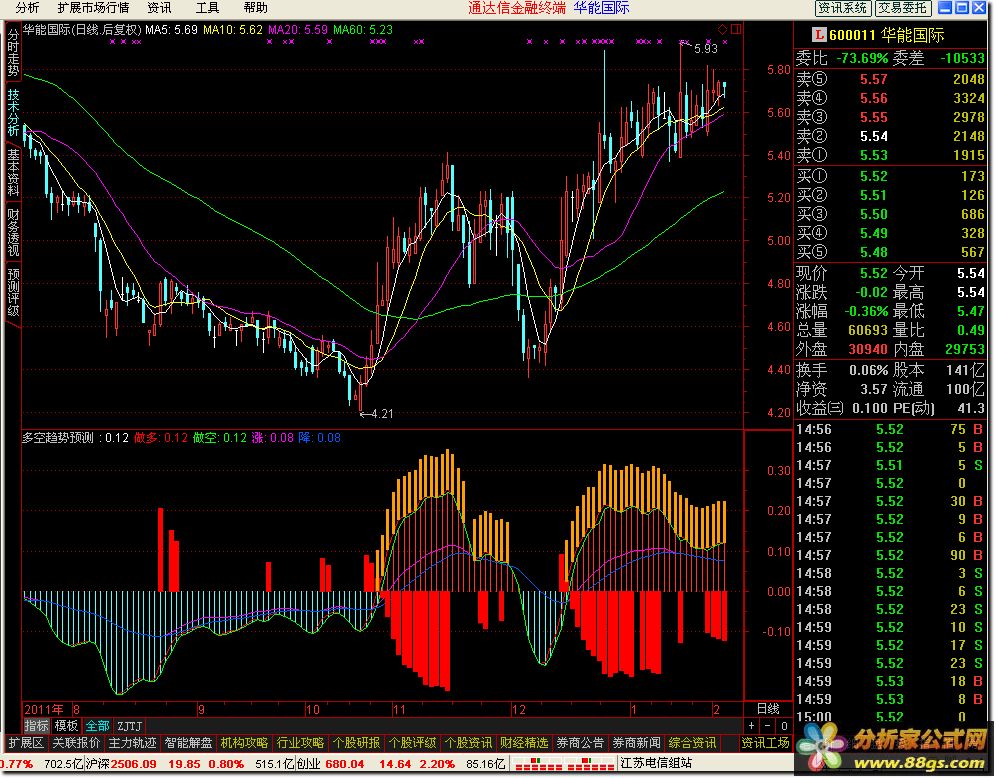Viewport: 996px width, 778px height.
Task: Click the 换手 value 0.06%
Action: point(868,370)
